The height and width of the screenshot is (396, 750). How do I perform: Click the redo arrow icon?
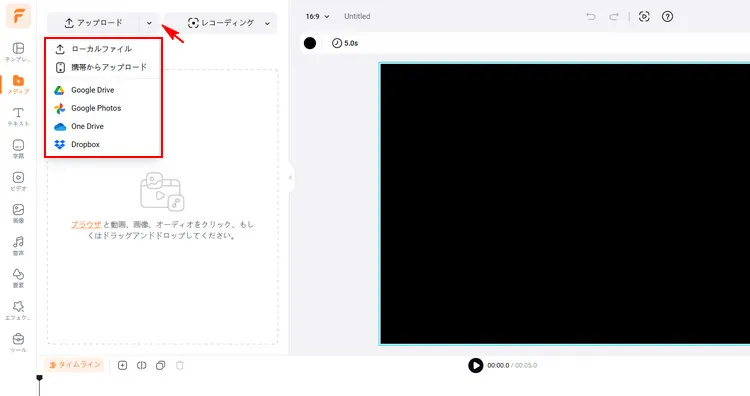614,17
